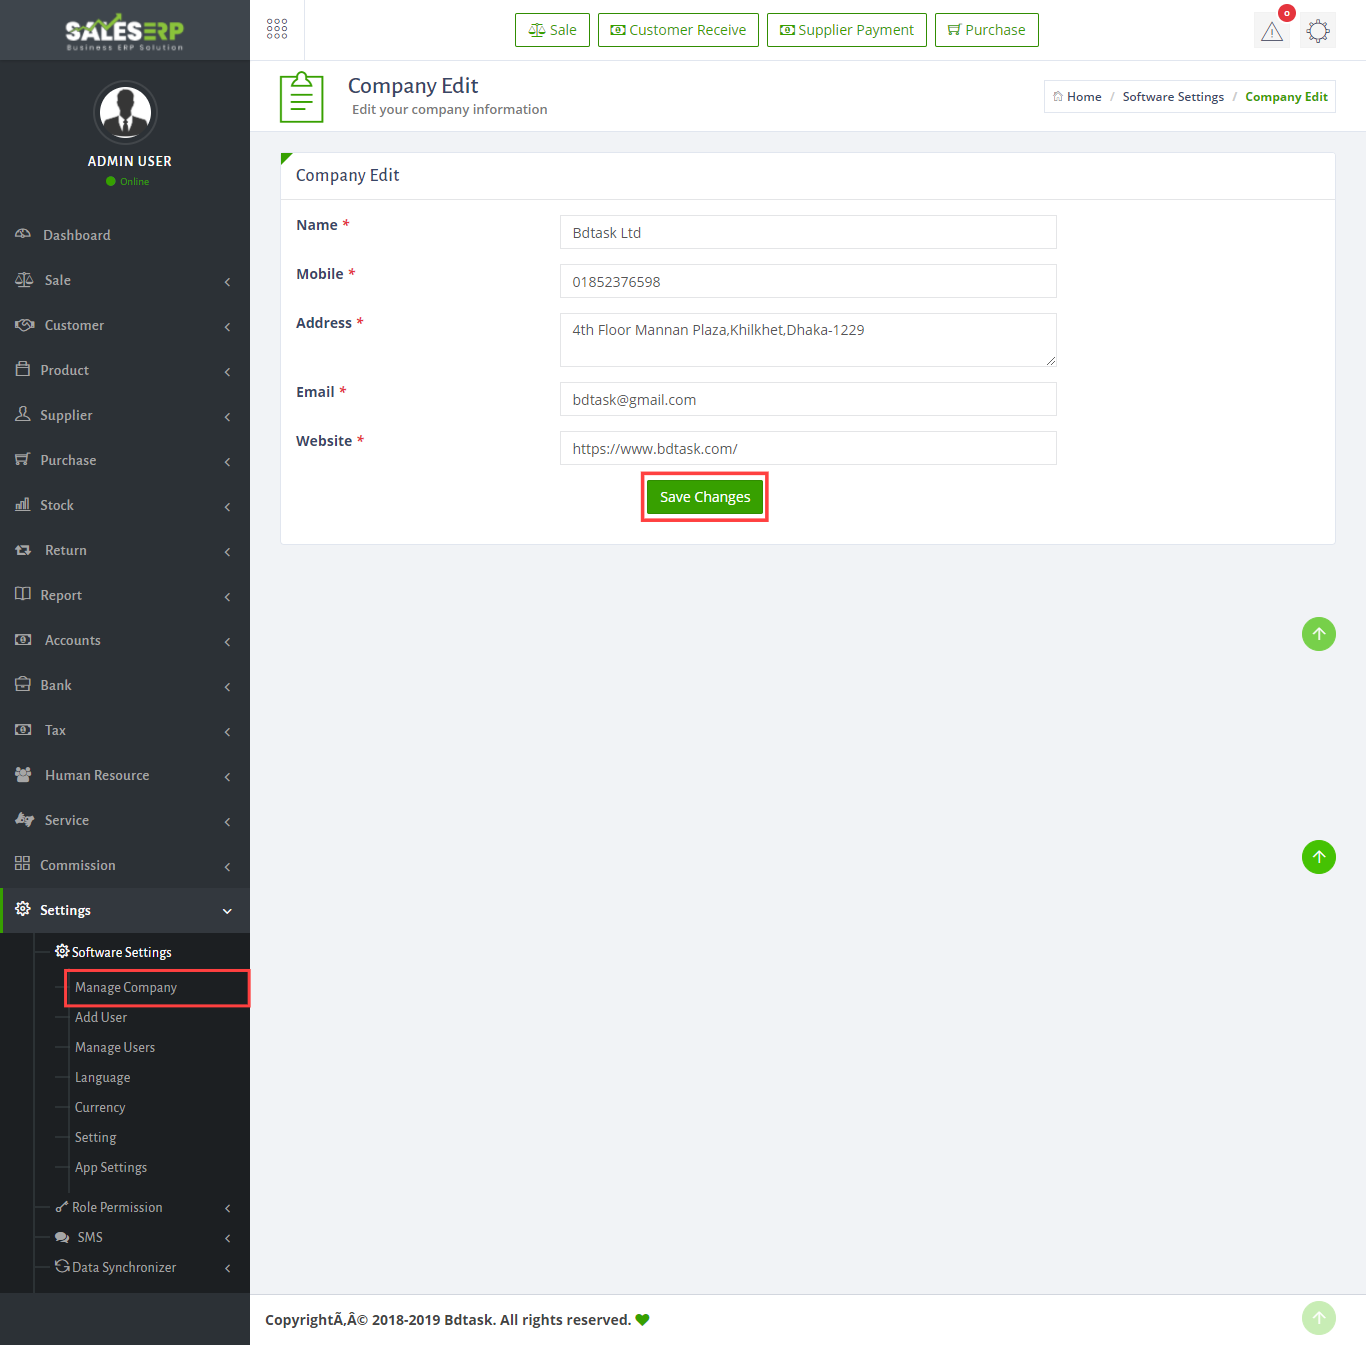Click the Address text area
Screen dimensions: 1366x1345
tap(807, 339)
